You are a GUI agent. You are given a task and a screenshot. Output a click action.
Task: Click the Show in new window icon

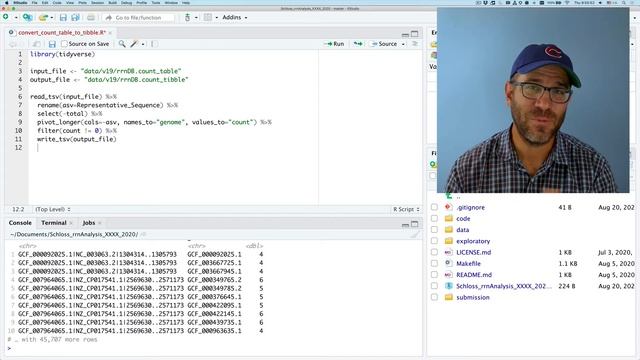click(x=36, y=44)
